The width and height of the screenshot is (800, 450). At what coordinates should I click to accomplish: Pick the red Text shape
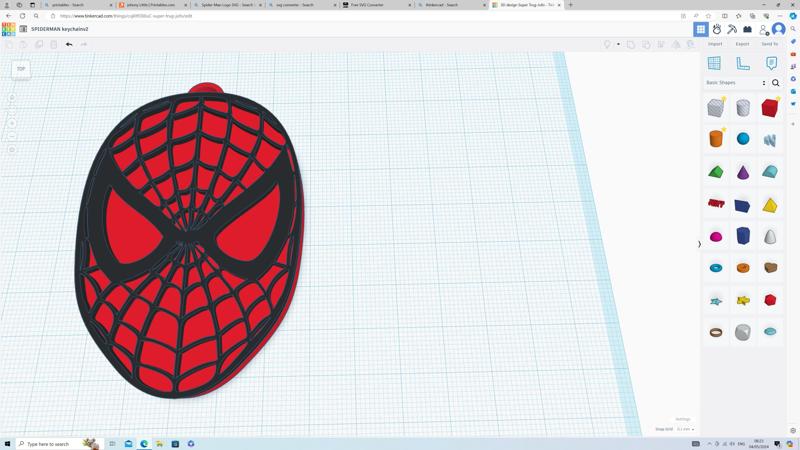tap(716, 204)
